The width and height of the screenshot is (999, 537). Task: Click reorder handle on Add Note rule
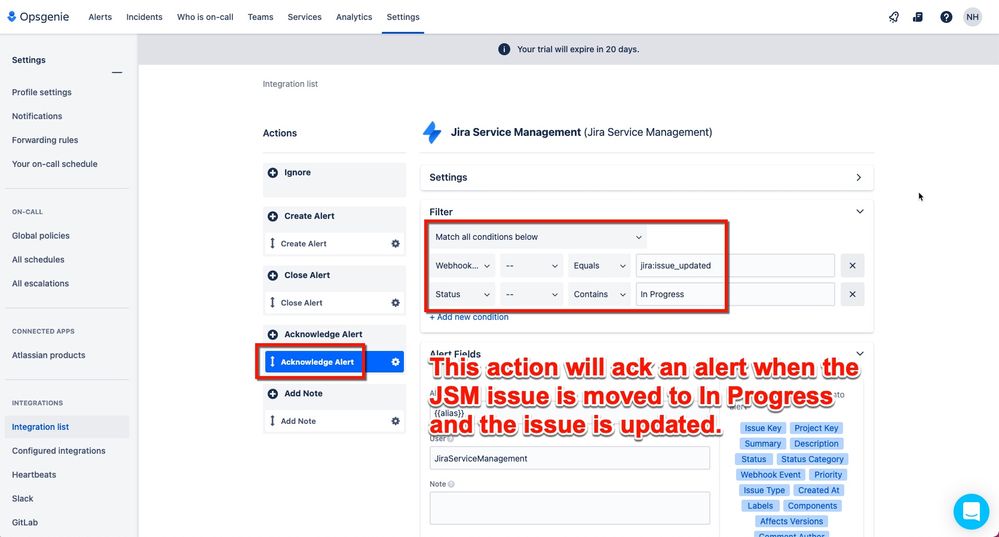[273, 421]
